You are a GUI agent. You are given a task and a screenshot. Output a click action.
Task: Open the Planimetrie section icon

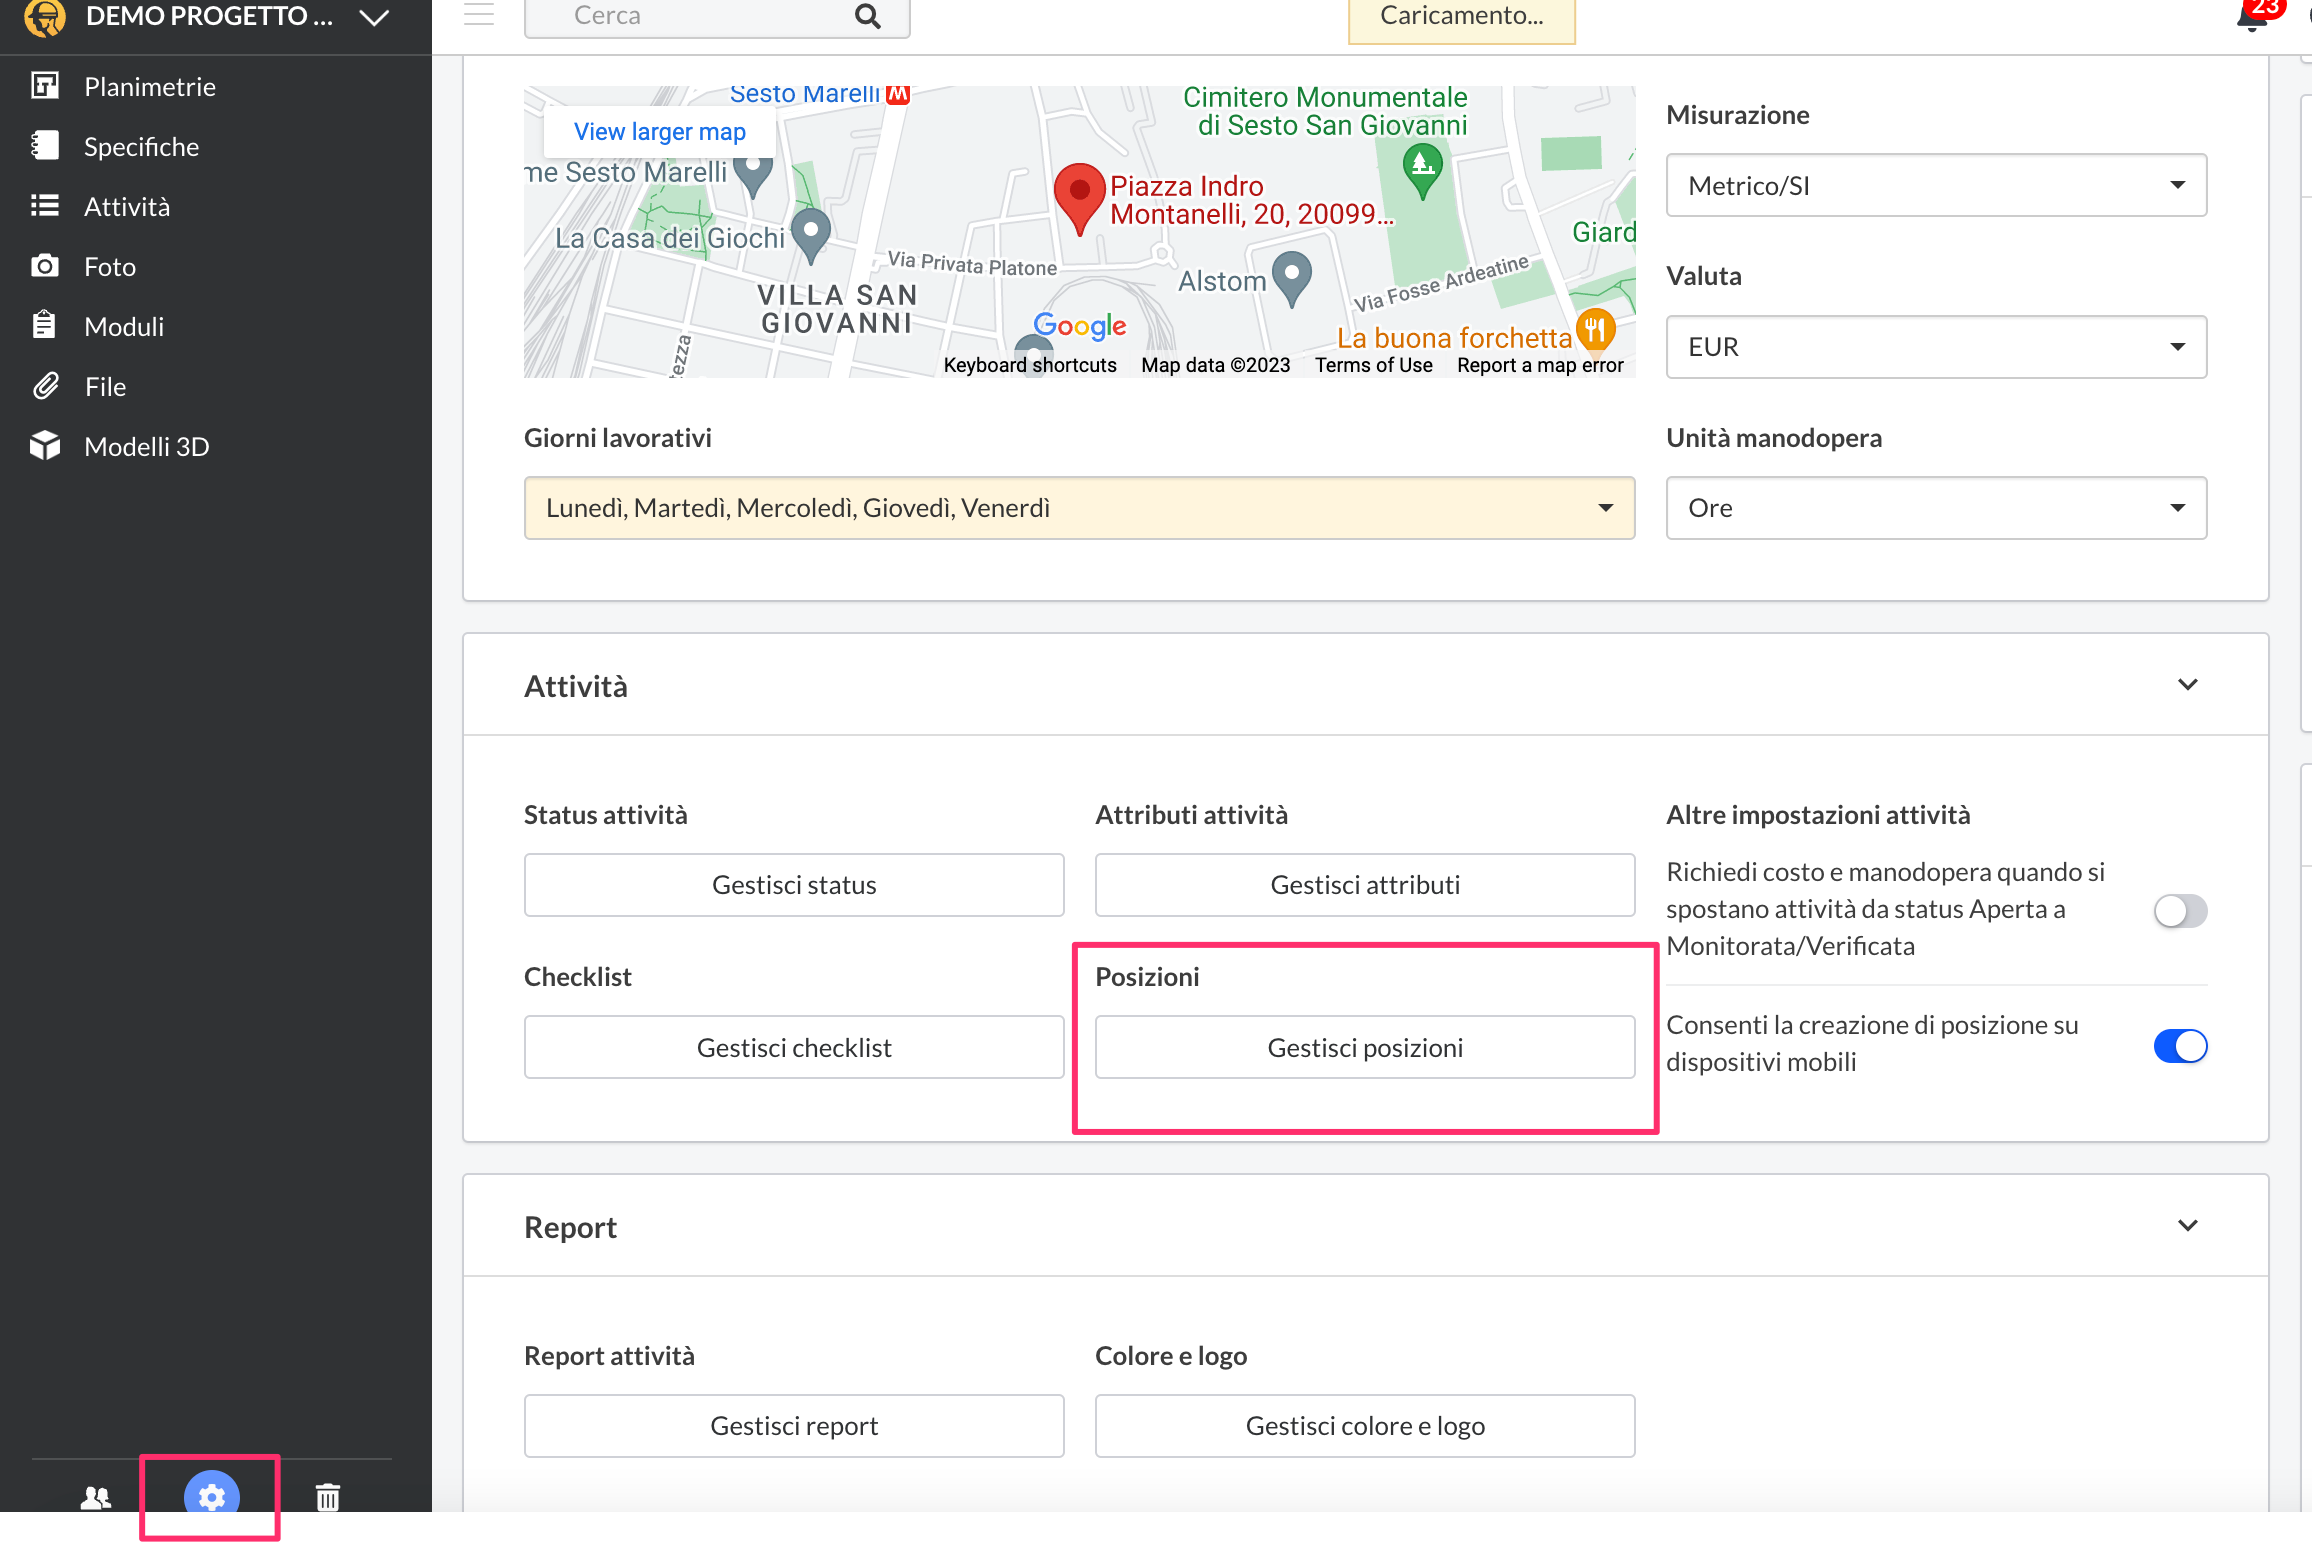(x=45, y=86)
